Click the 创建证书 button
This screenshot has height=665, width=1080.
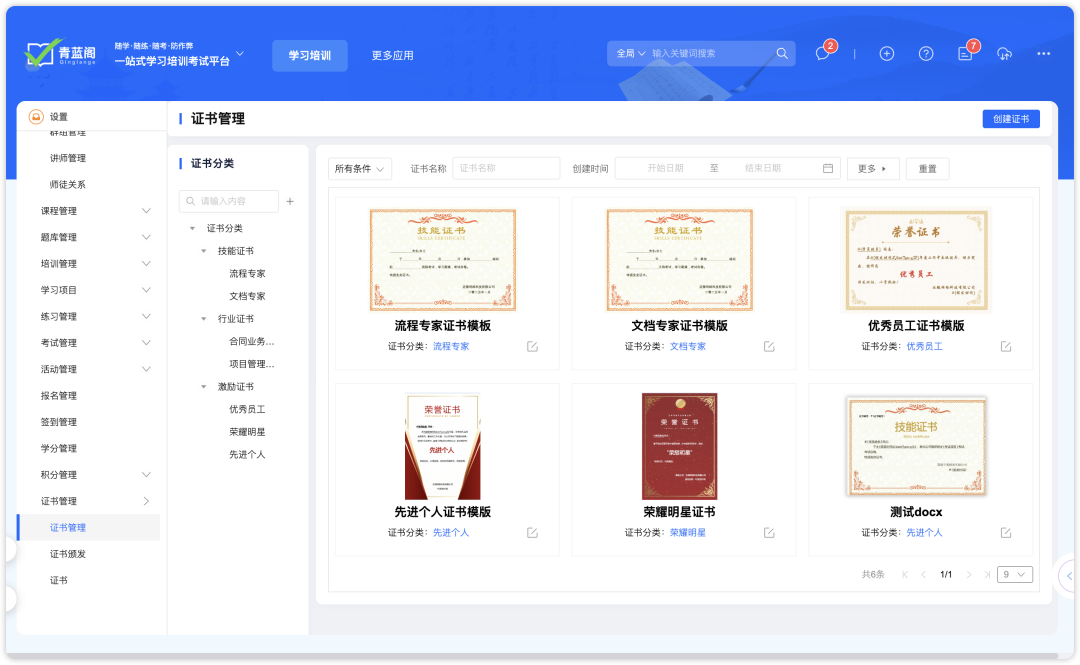(1011, 118)
